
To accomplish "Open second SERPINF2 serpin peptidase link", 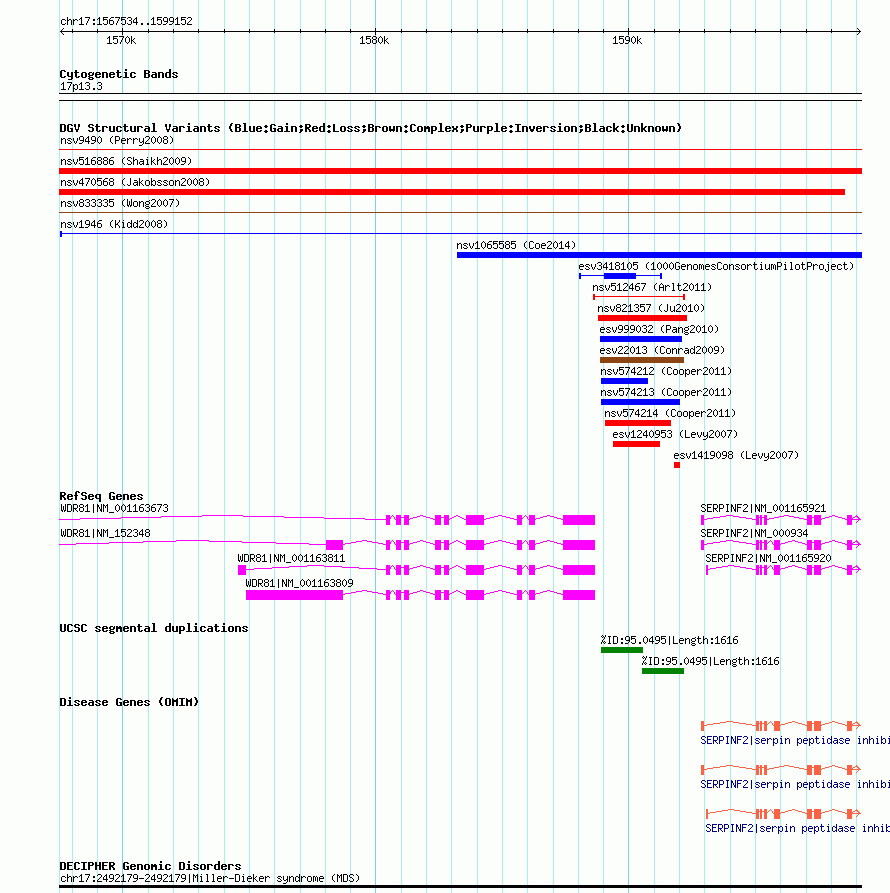I will pos(795,784).
